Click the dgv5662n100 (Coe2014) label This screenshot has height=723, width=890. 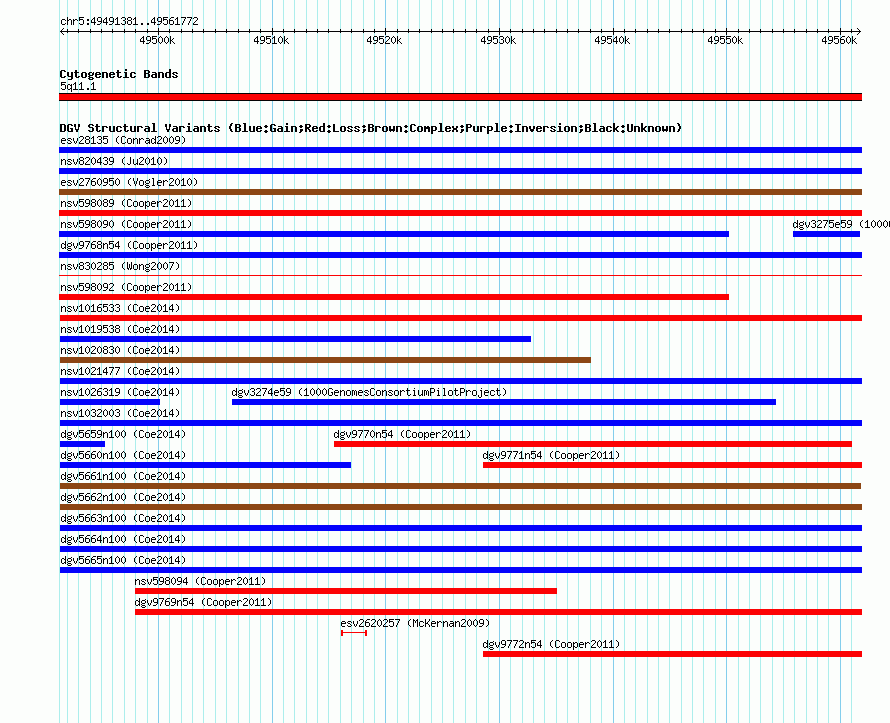123,497
